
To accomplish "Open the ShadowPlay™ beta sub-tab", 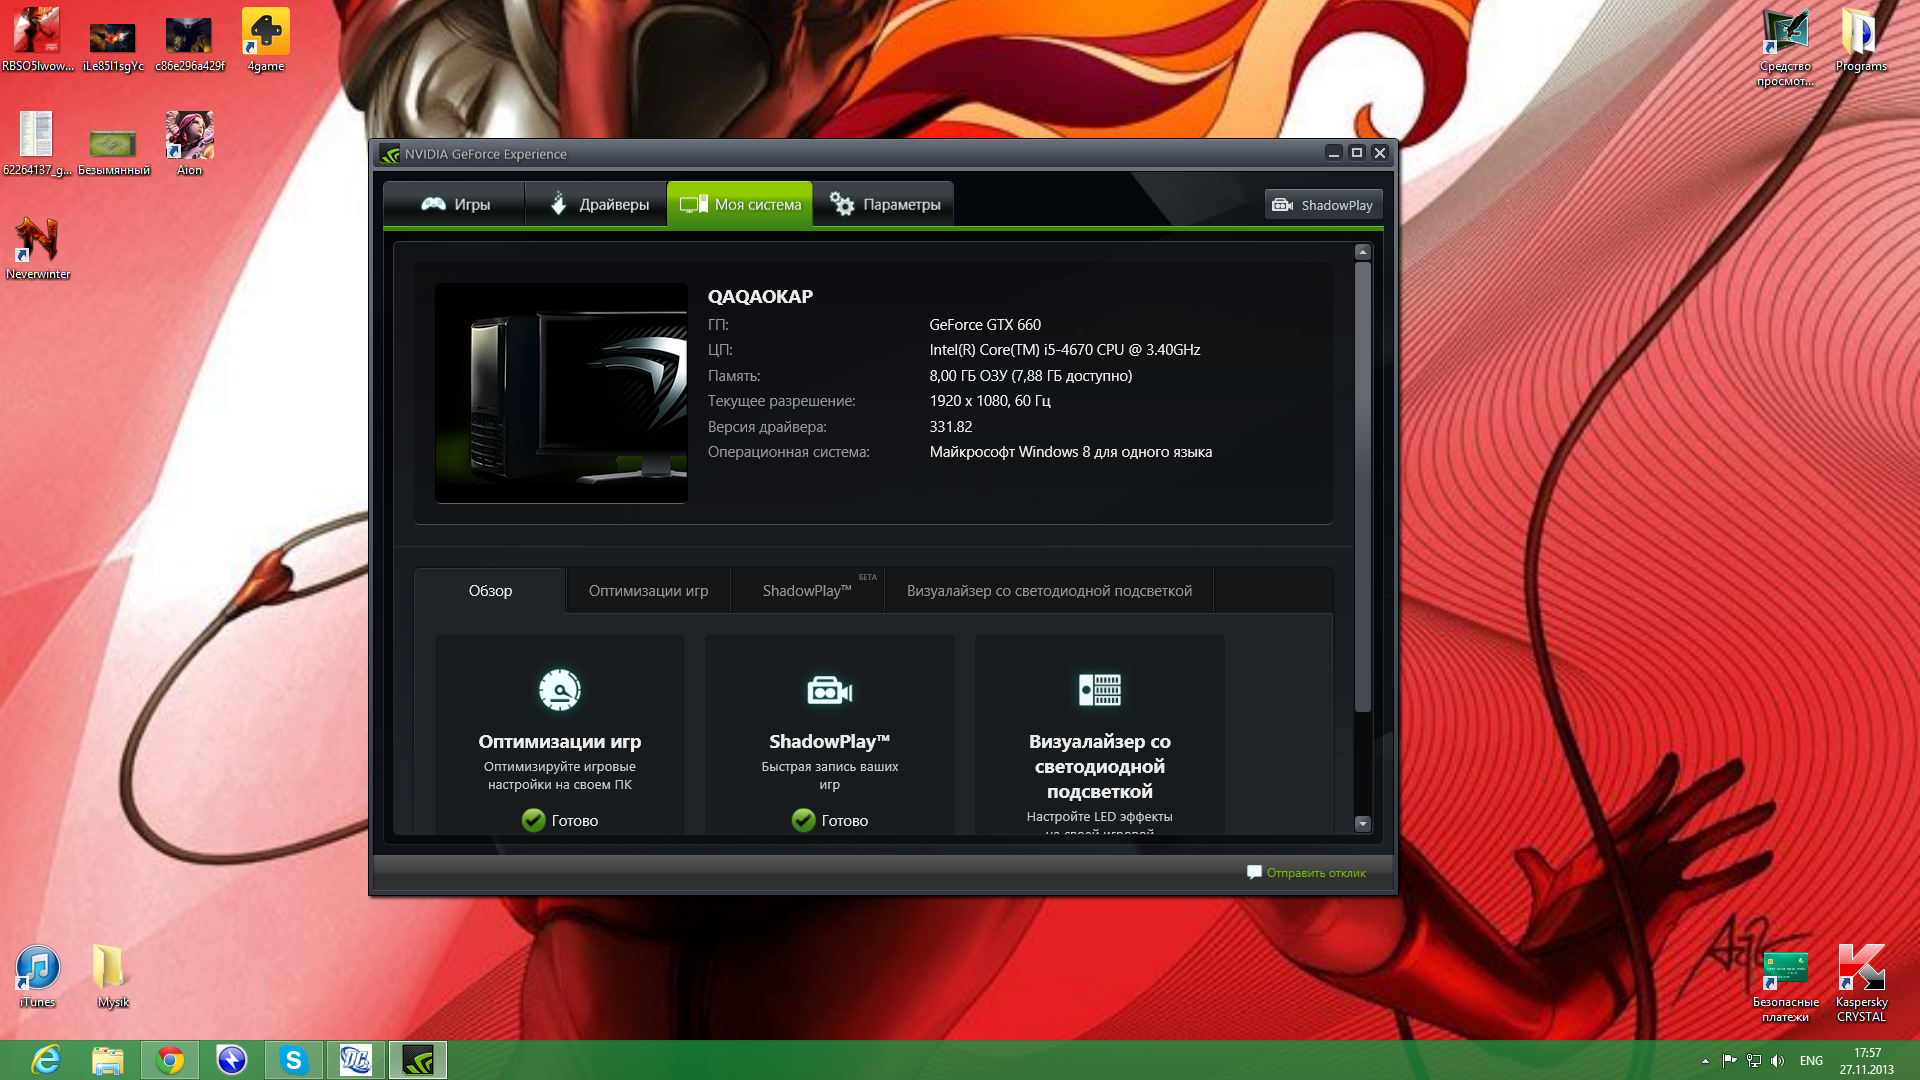I will tap(808, 591).
